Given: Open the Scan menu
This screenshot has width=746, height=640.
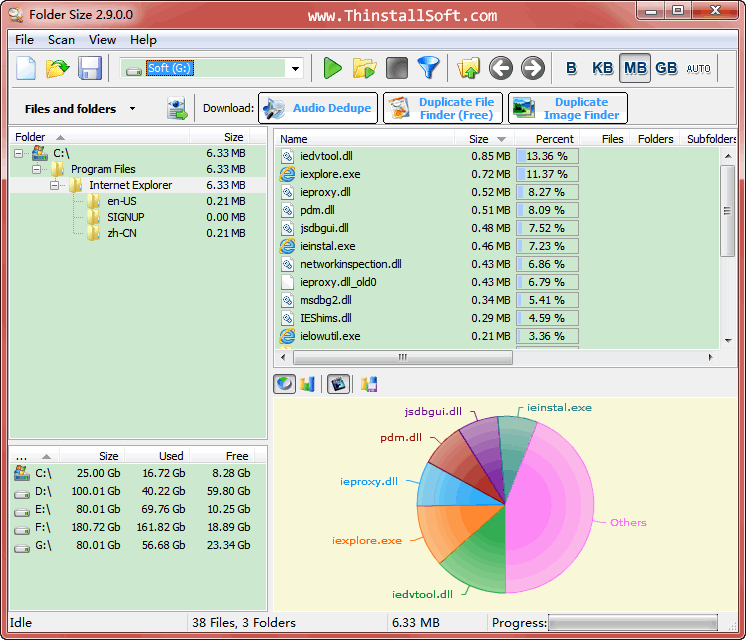Looking at the screenshot, I should (x=61, y=39).
